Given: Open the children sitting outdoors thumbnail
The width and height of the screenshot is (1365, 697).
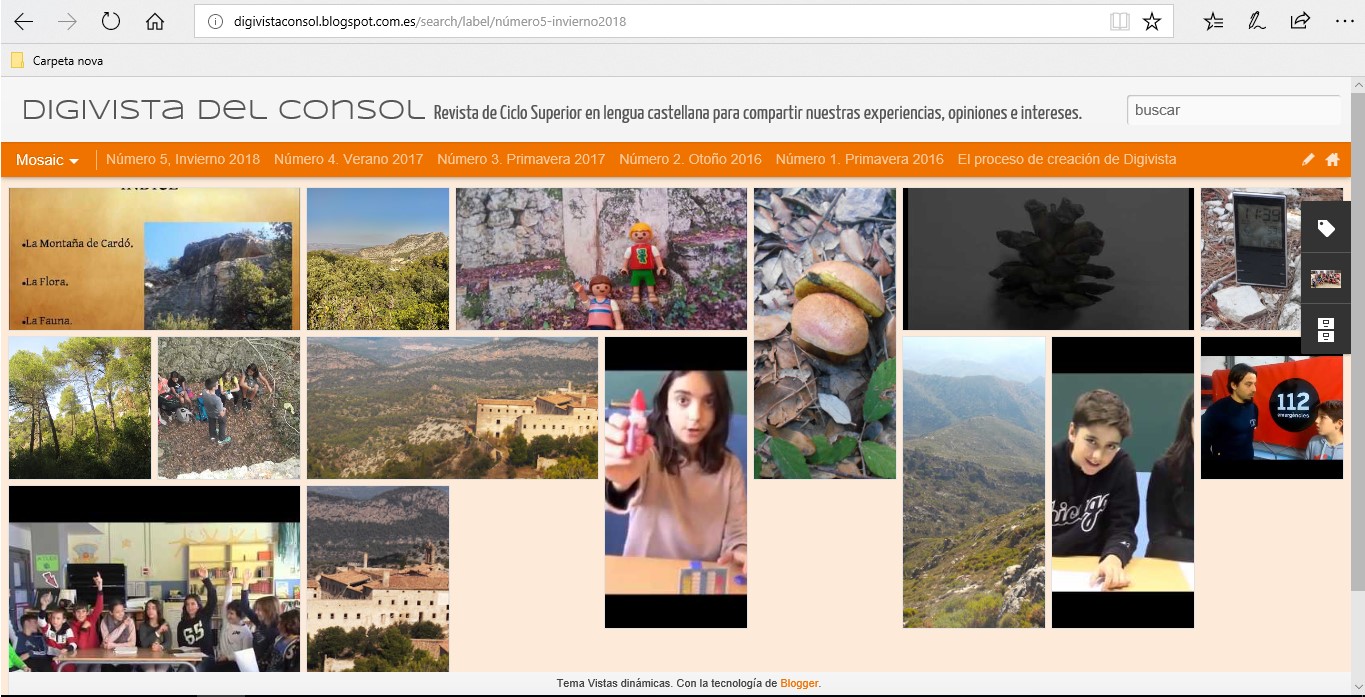Looking at the screenshot, I should [x=229, y=408].
